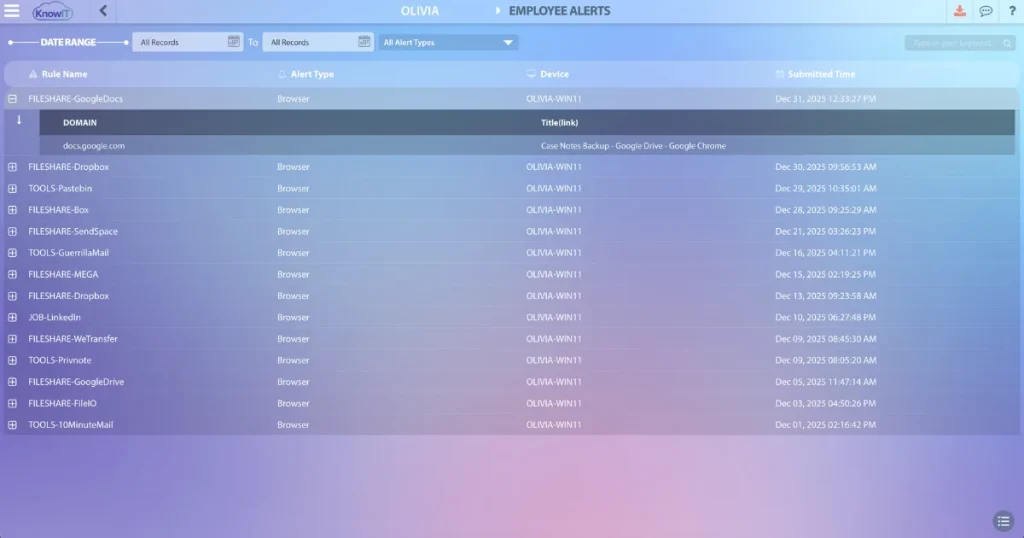Screen dimensions: 1024x538
Task: Expand the TOOLS-10MinuteMail row
Action: 12,424
